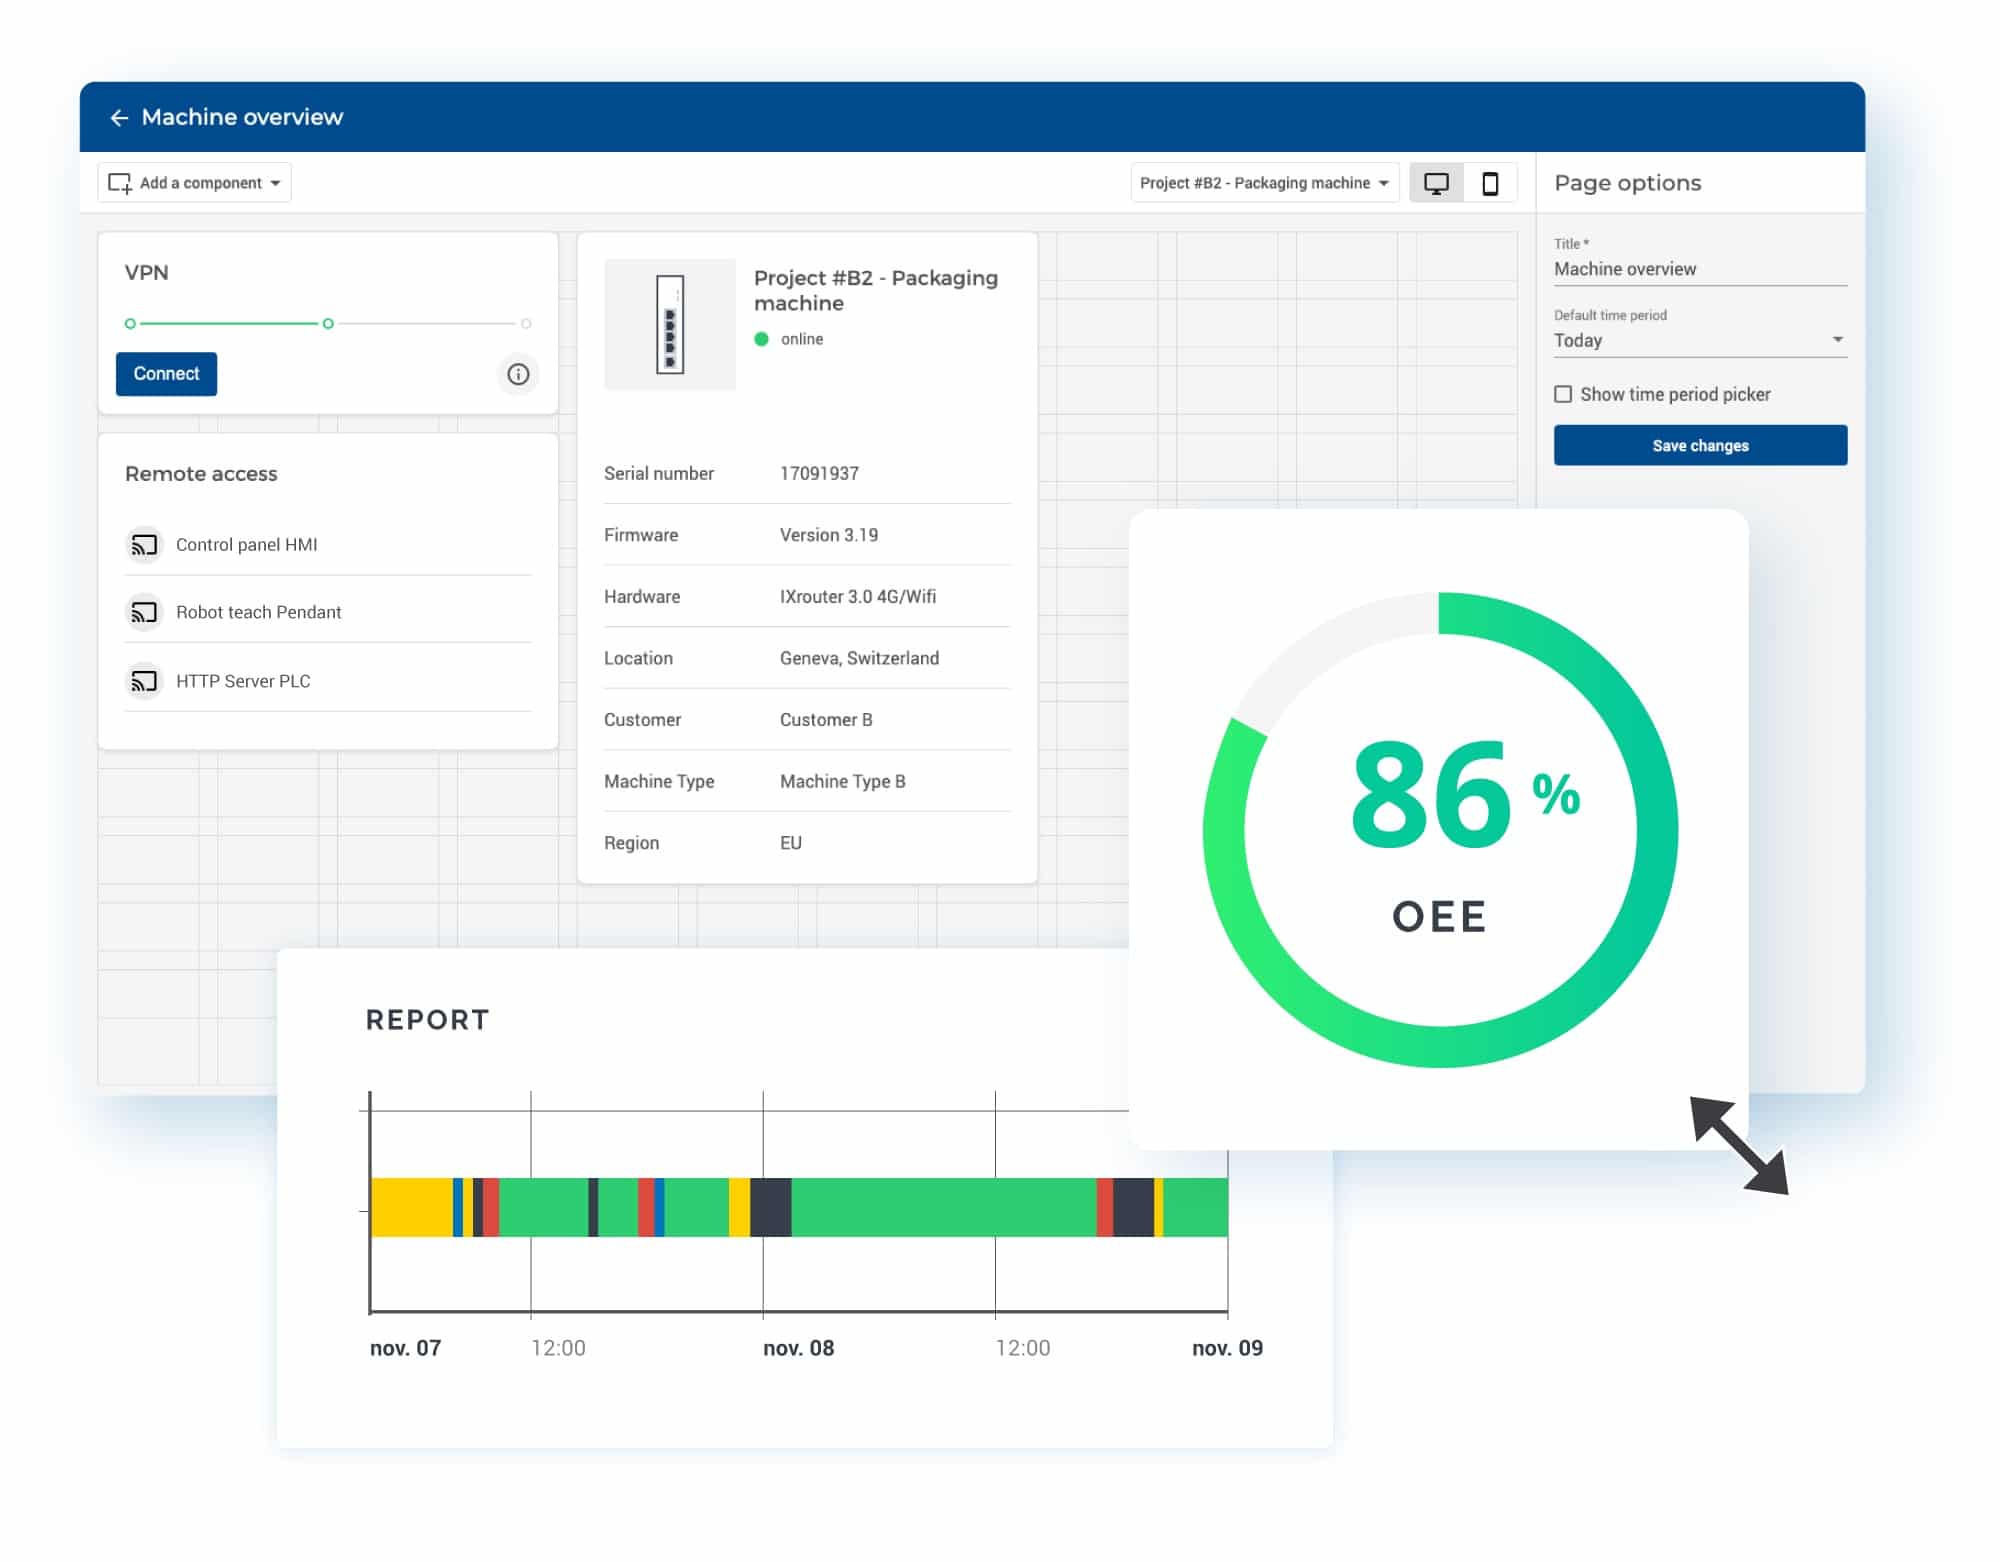Open Add a component dropdown
The width and height of the screenshot is (2000, 1562).
pos(195,183)
